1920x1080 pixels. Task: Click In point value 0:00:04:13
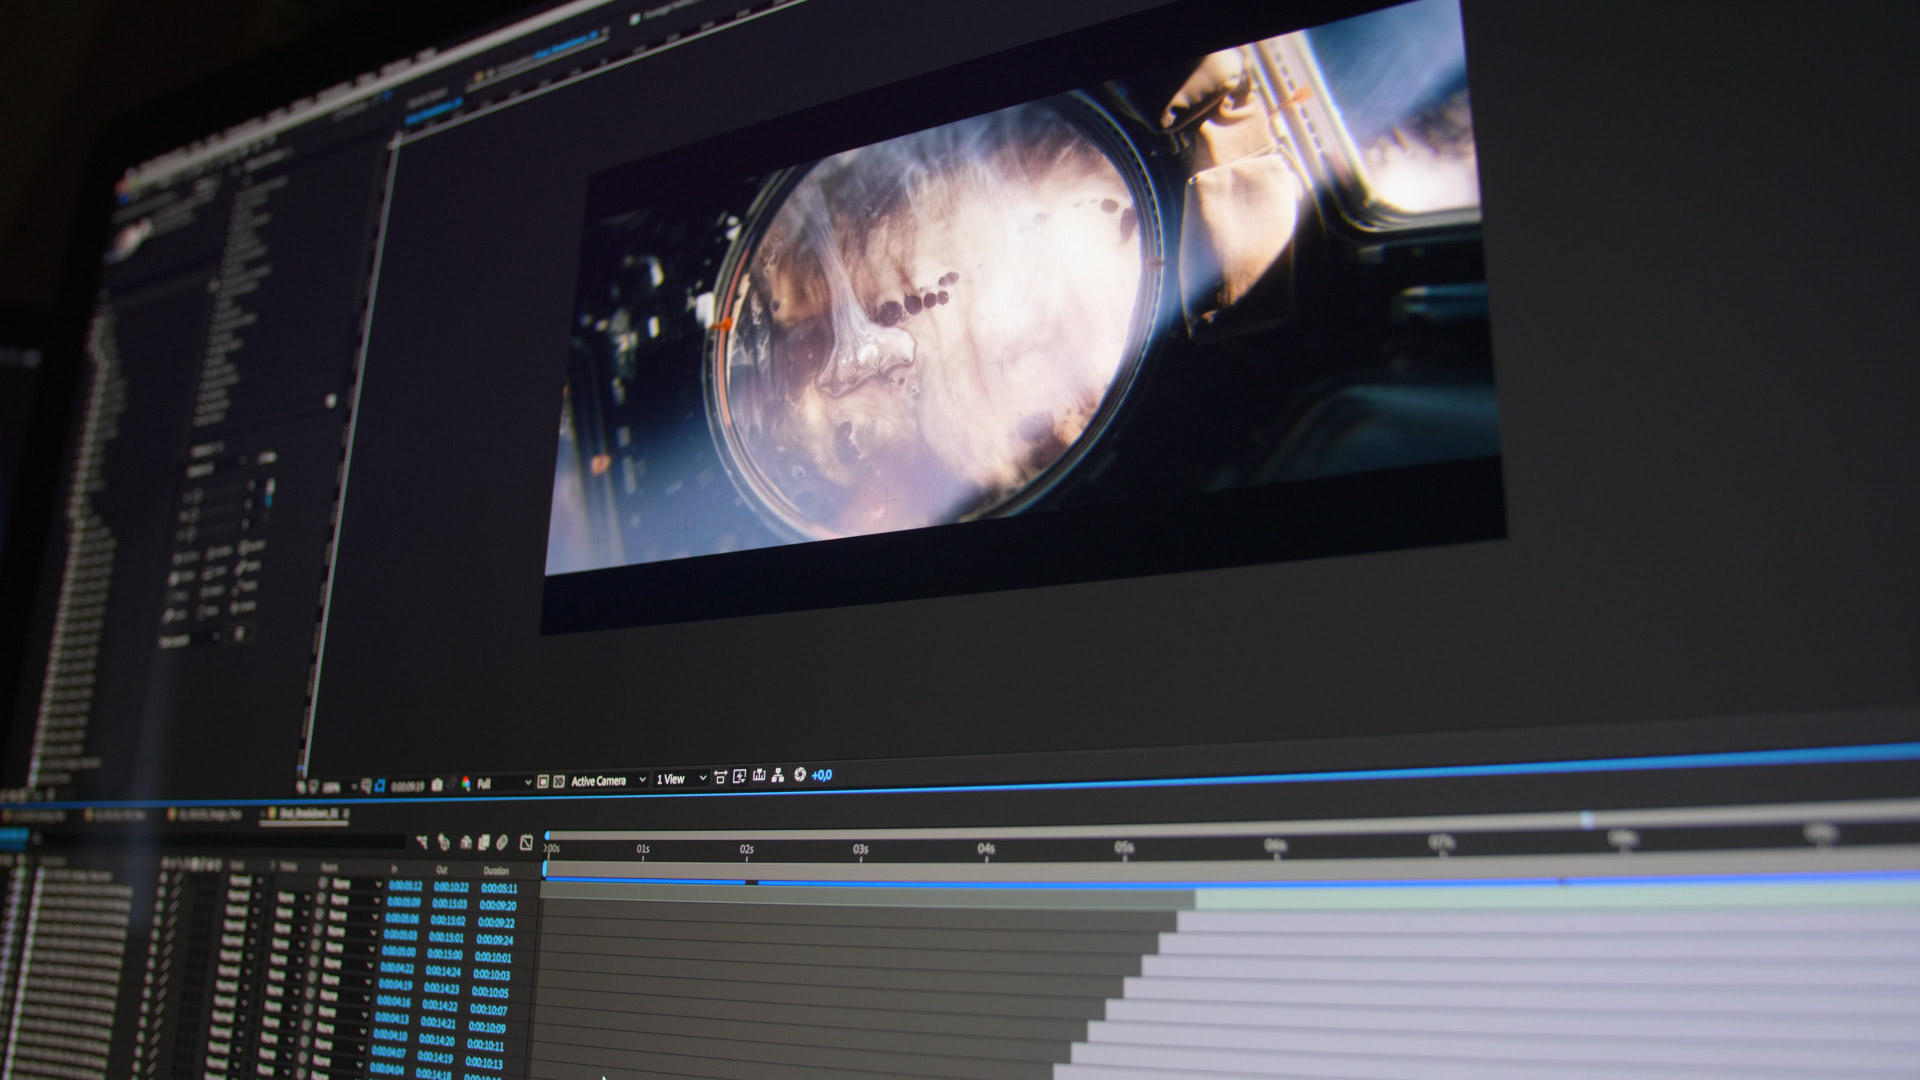tap(391, 1018)
